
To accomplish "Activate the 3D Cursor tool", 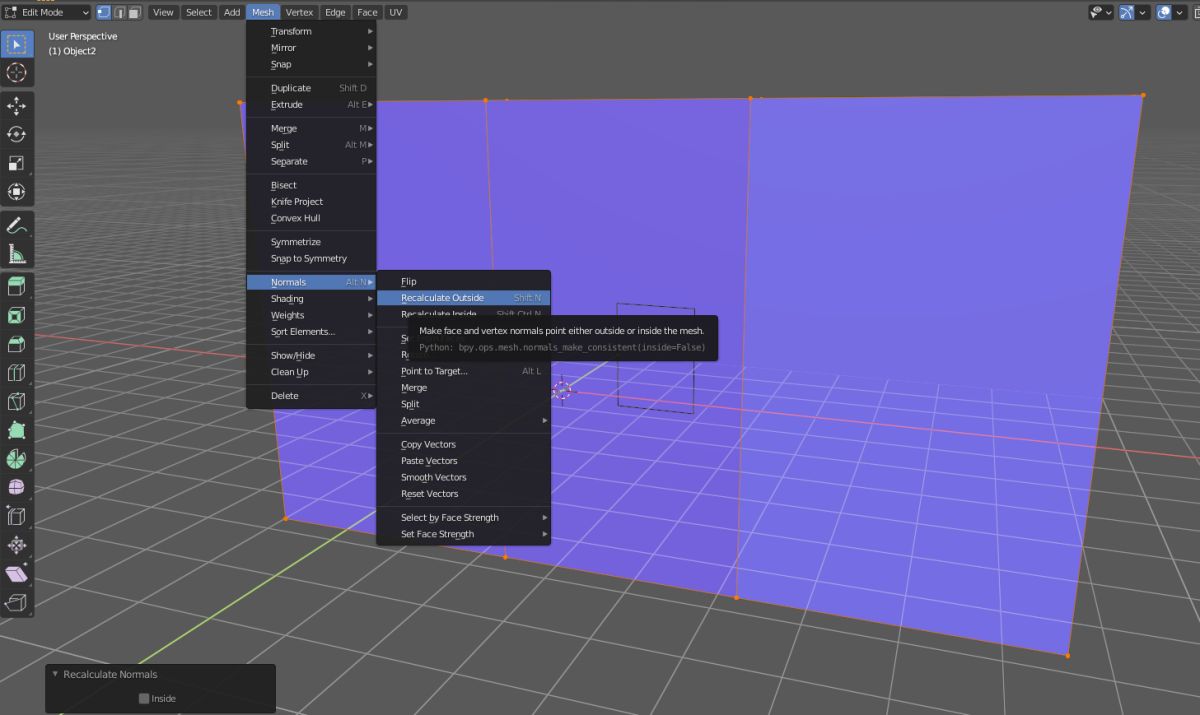I will (x=17, y=73).
